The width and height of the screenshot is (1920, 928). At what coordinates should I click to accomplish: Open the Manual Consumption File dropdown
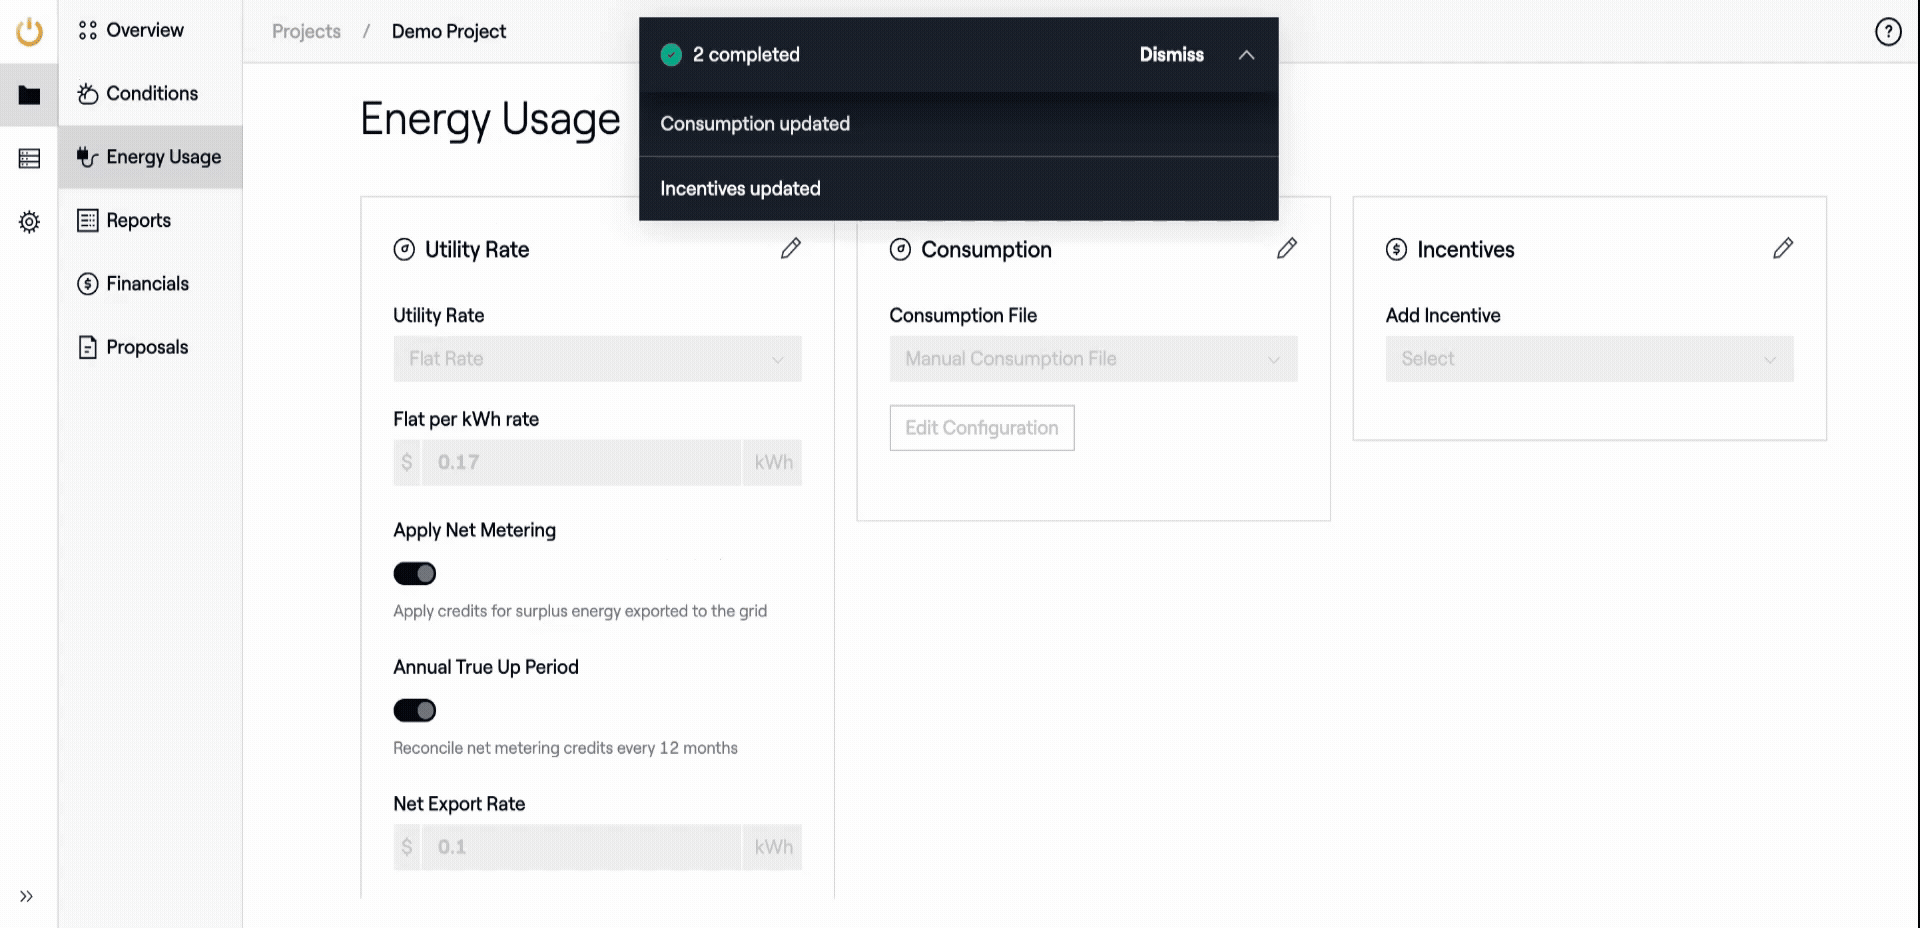tap(1093, 359)
